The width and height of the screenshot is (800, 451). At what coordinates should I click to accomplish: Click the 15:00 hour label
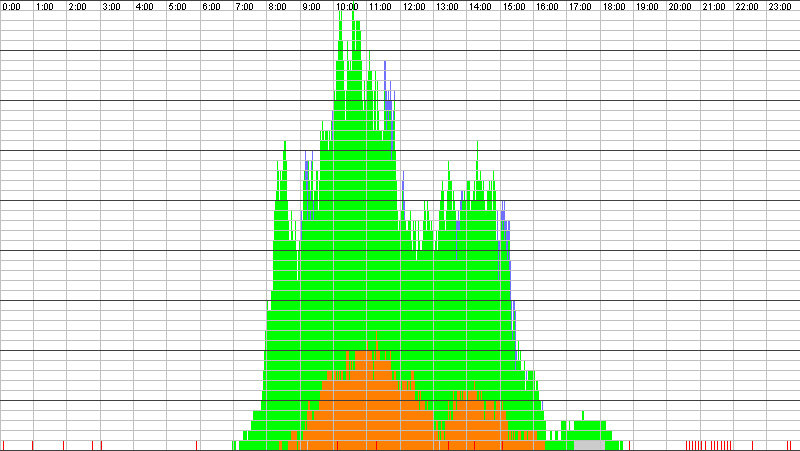(514, 7)
